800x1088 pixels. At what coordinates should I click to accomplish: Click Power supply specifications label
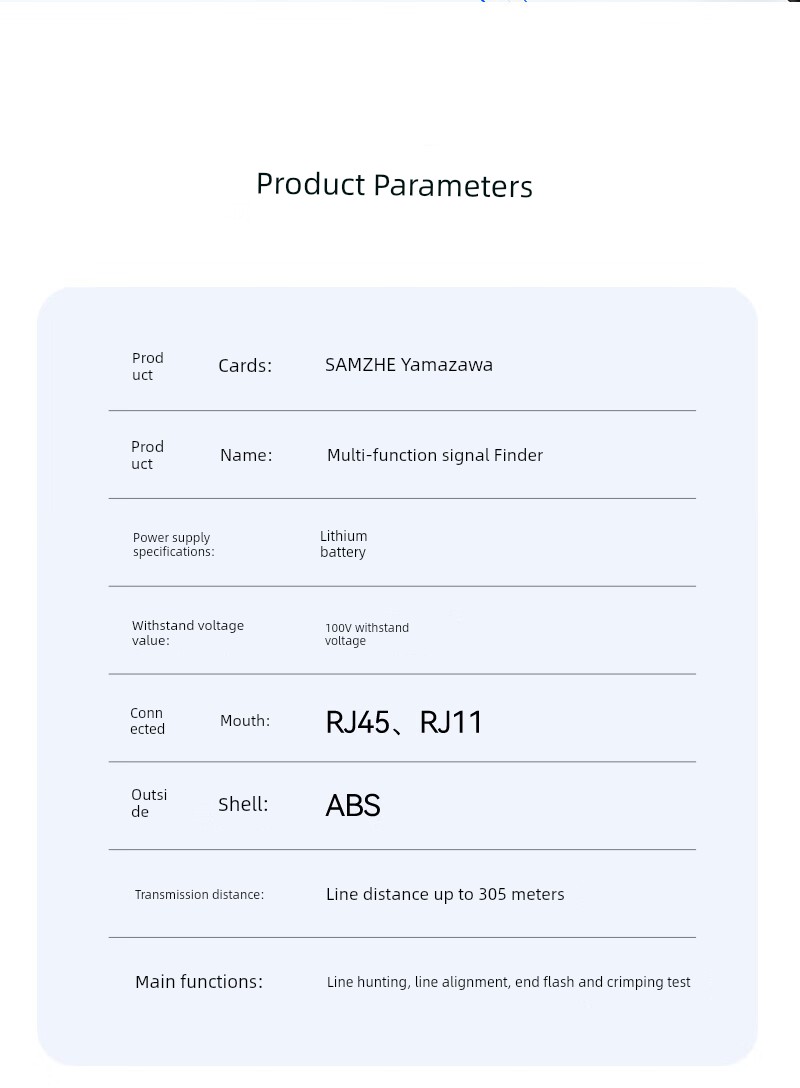coord(173,545)
